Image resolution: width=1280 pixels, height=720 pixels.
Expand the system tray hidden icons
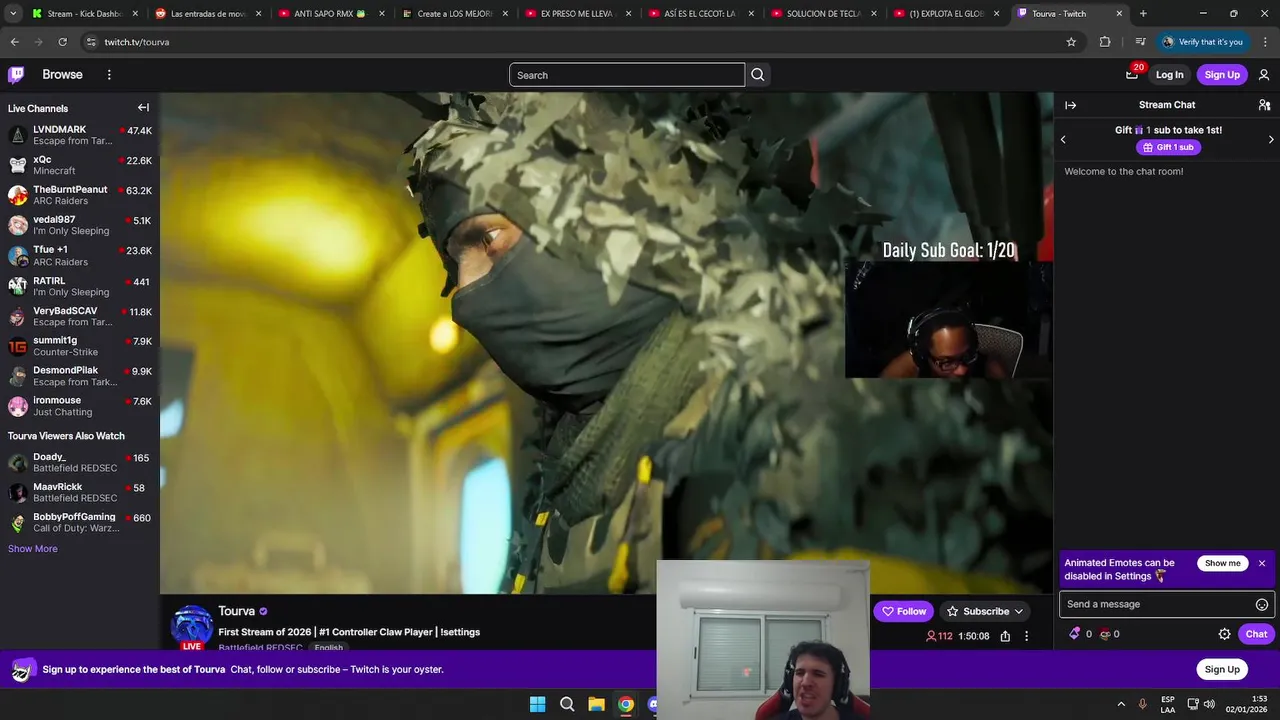coord(1121,704)
